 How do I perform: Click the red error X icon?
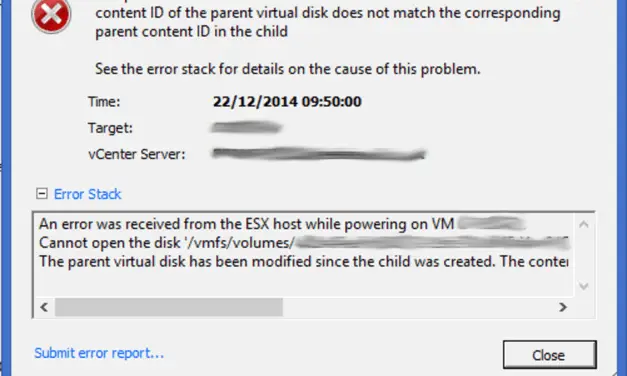click(51, 15)
